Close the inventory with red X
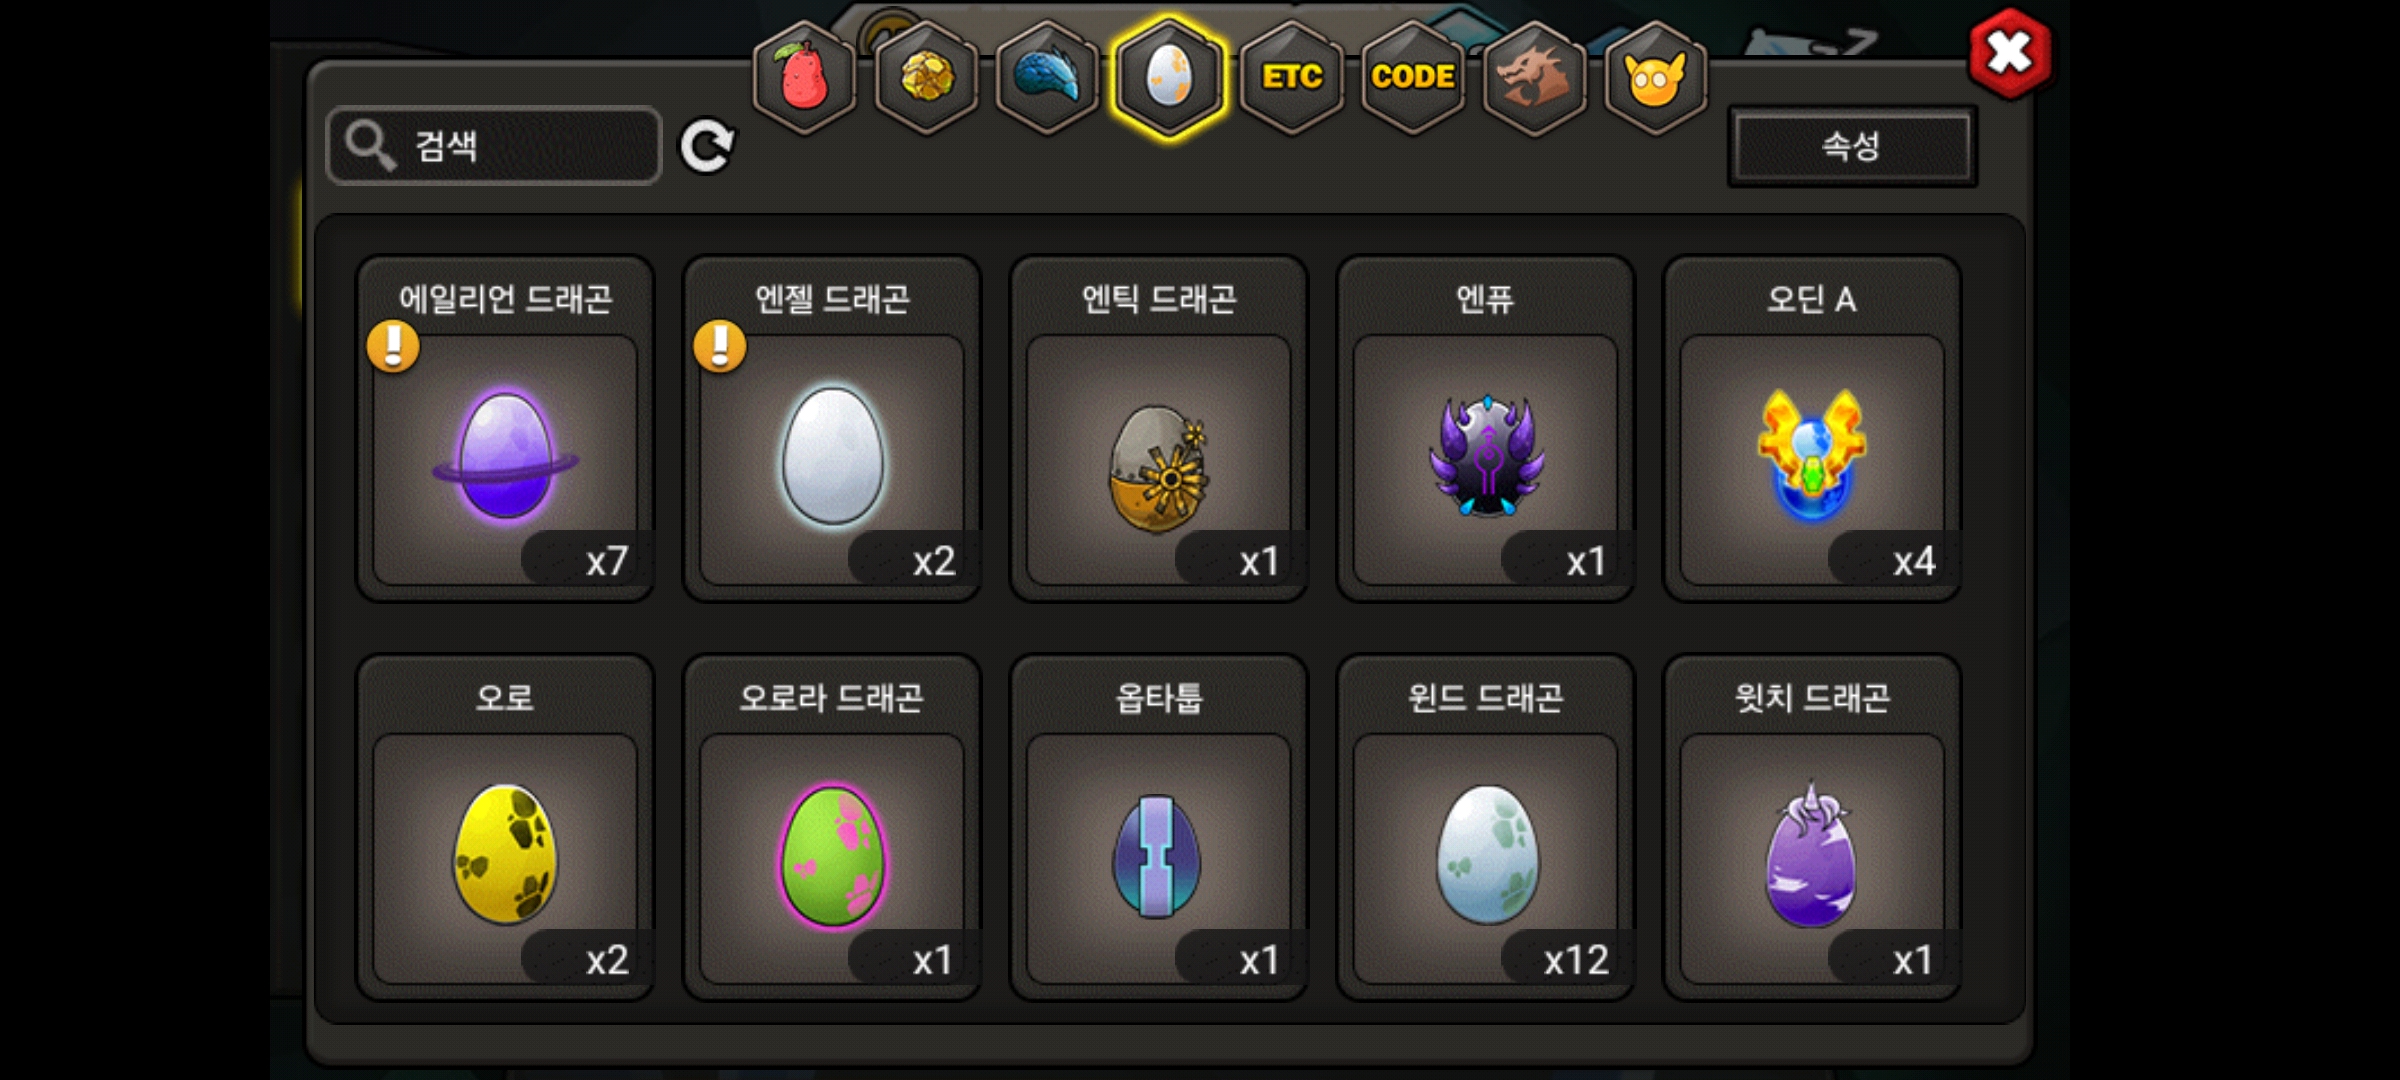 coord(2010,53)
